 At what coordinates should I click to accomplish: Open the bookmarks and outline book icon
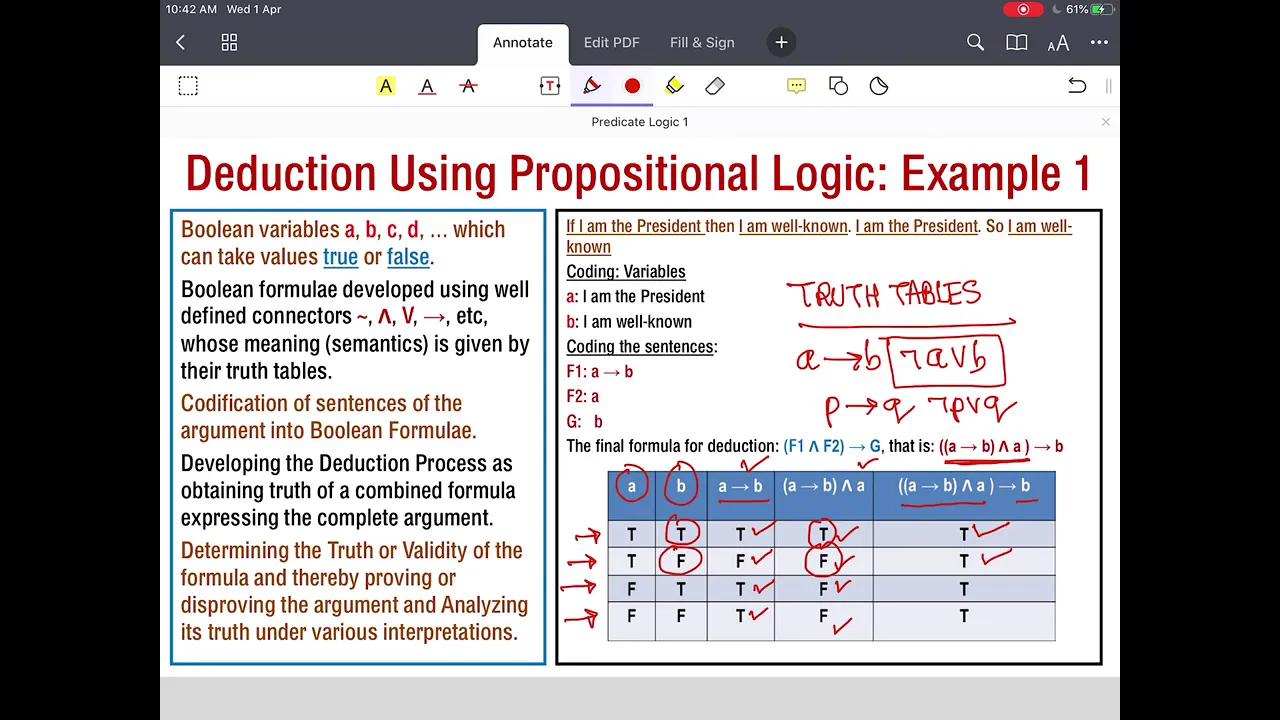1016,42
